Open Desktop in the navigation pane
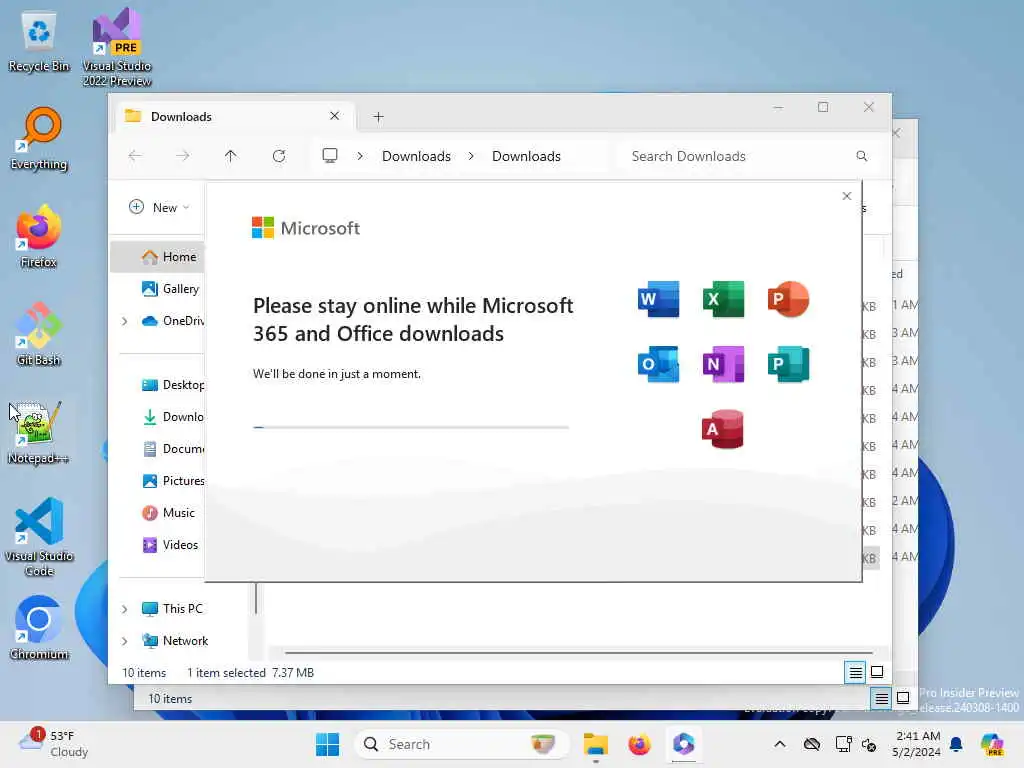Image resolution: width=1024 pixels, height=768 pixels. [x=172, y=385]
